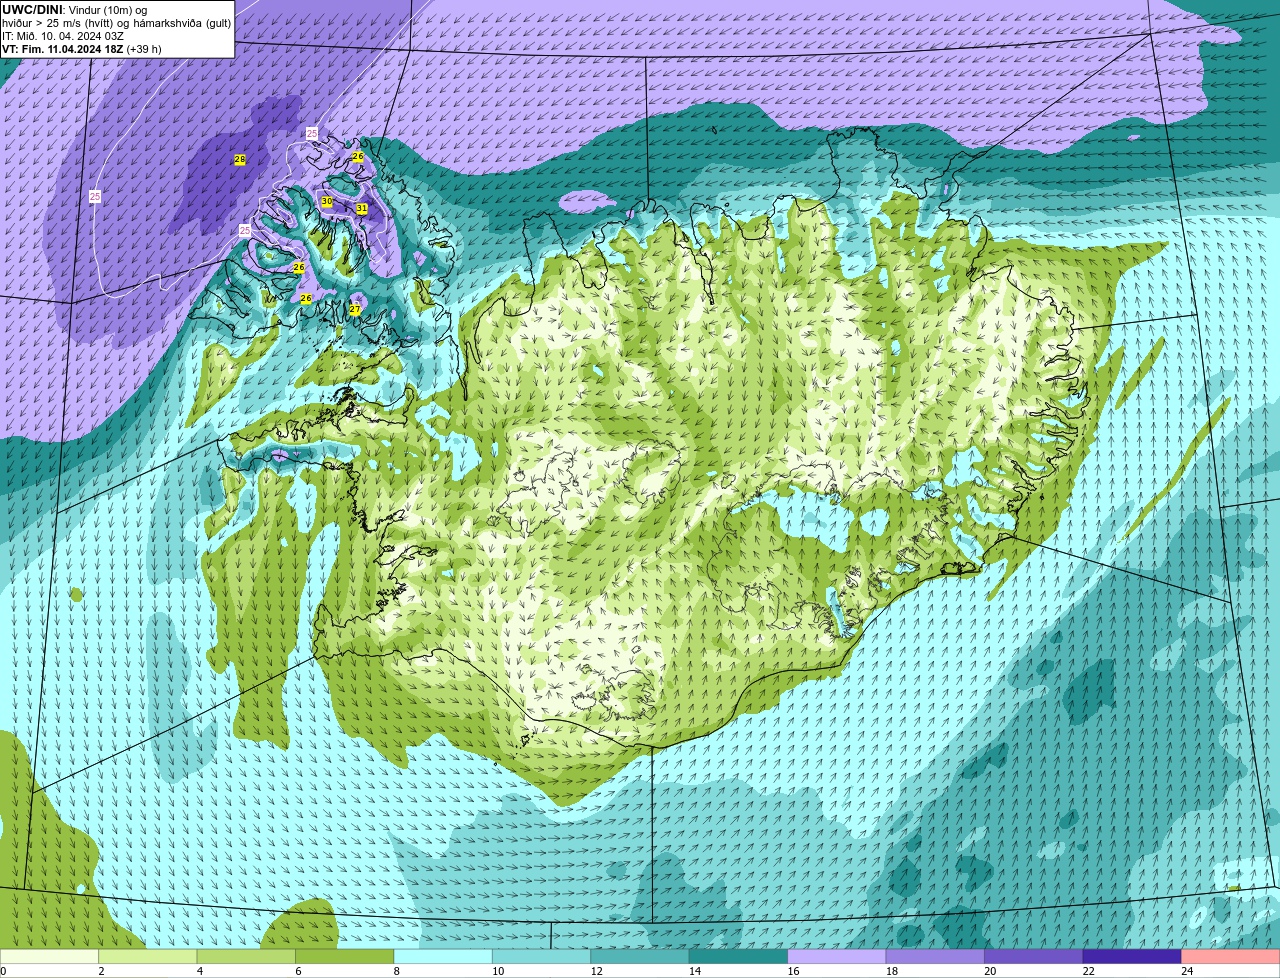The width and height of the screenshot is (1280, 978).
Task: Click the 2–4 m/s light yellow-green legend swatch
Action: (x=148, y=956)
